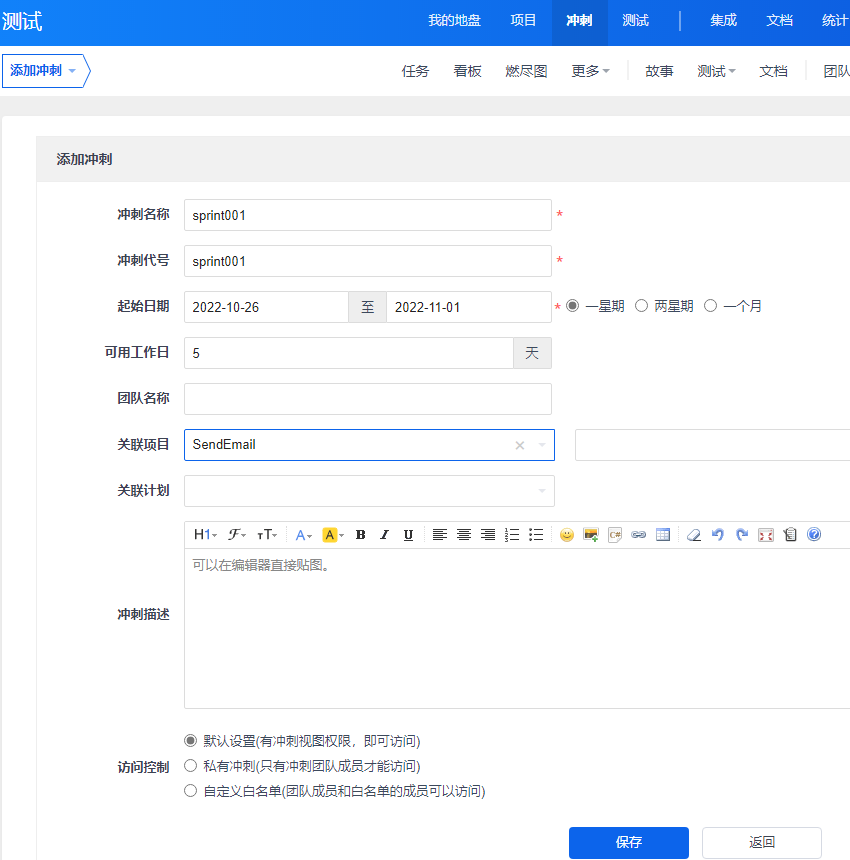Toggle underline formatting in editor
Screen dimensions: 850x860
pos(409,535)
